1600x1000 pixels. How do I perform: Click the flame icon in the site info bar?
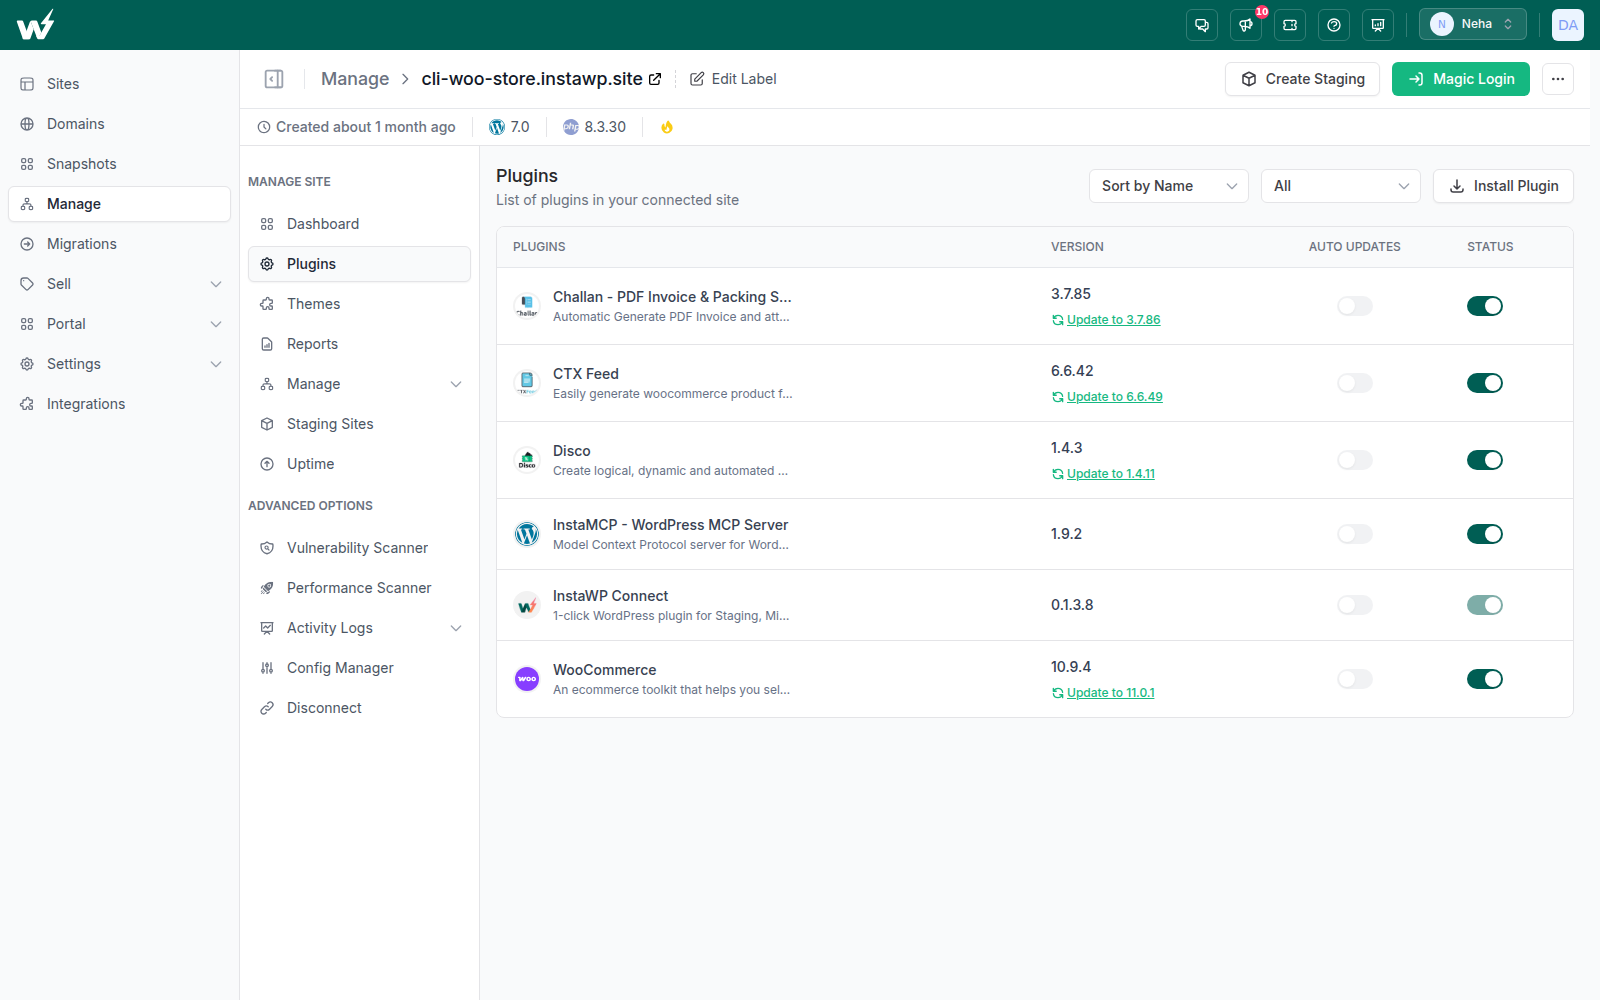[667, 127]
